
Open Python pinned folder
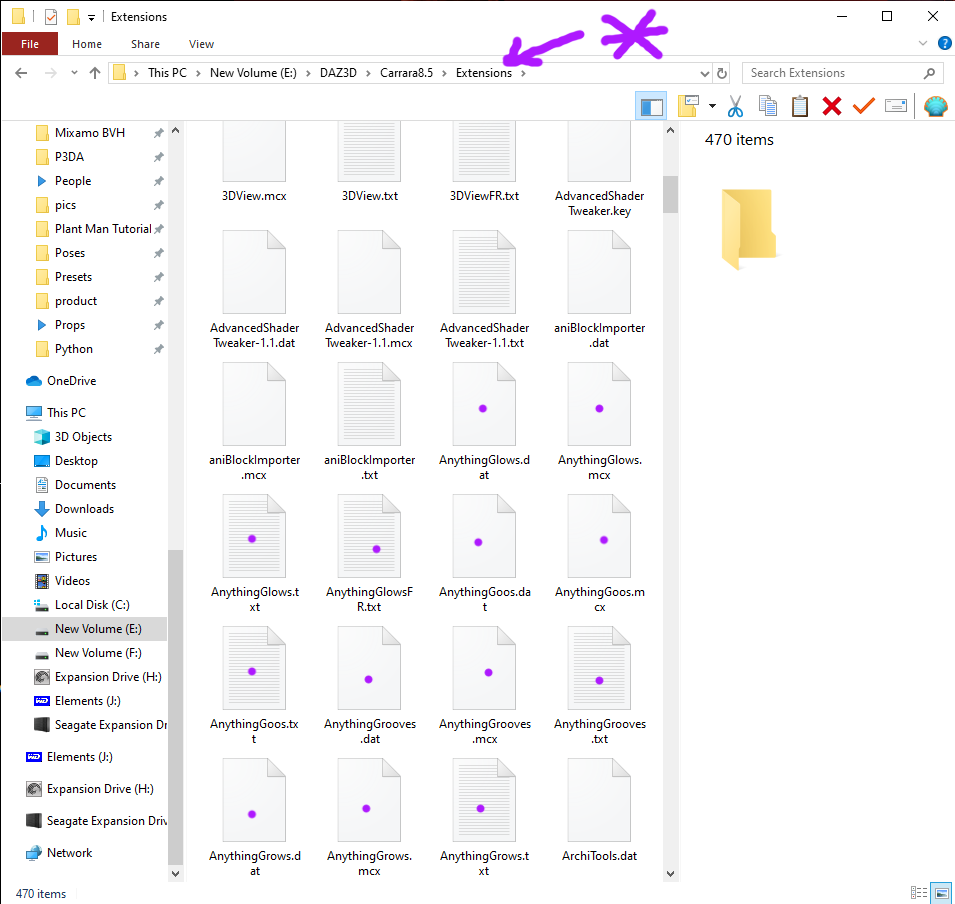pos(74,349)
